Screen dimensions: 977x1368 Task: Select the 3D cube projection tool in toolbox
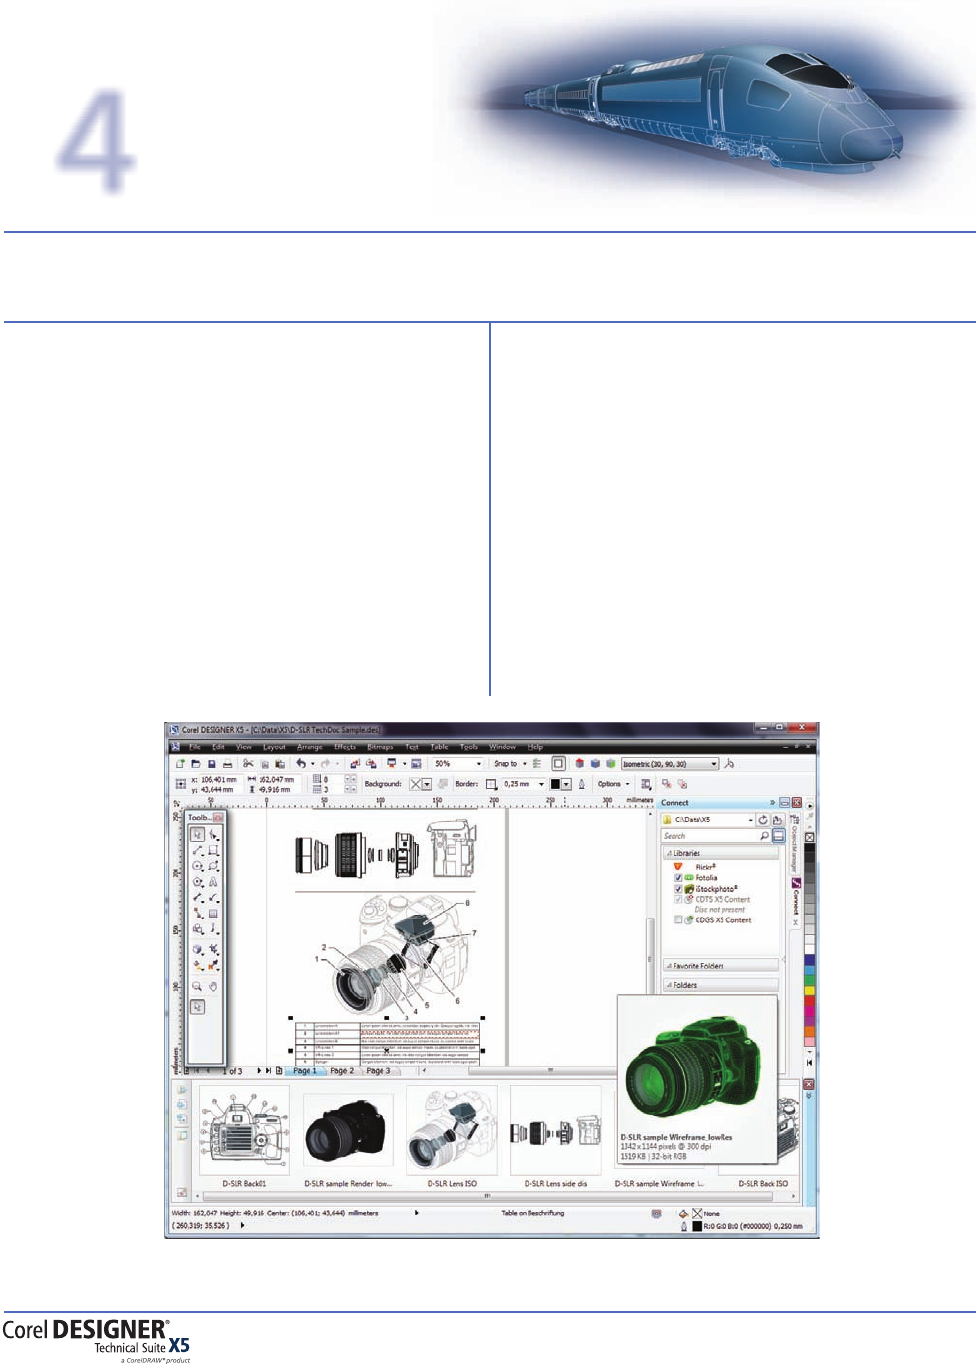[197, 949]
